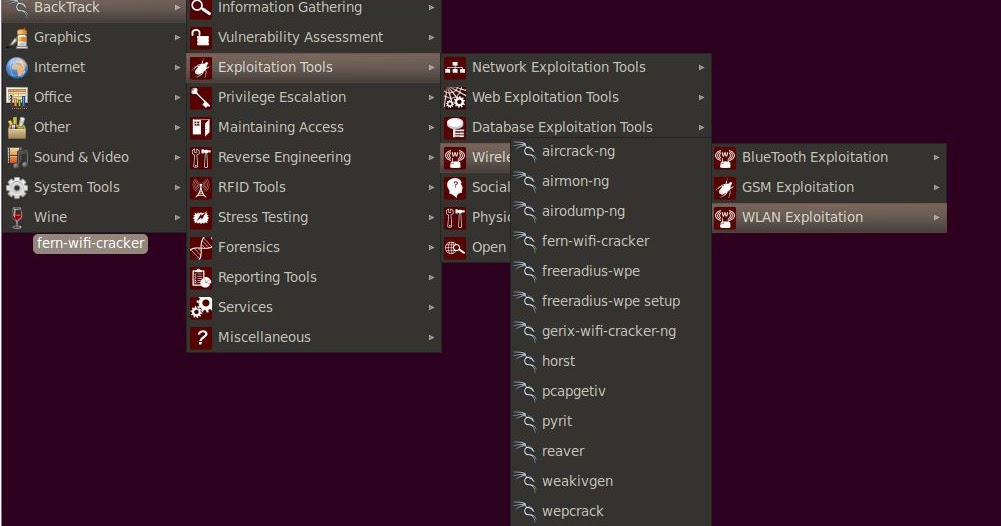Launch gerix-wifi-cracker-ng
This screenshot has height=526, width=1001.
click(x=611, y=331)
